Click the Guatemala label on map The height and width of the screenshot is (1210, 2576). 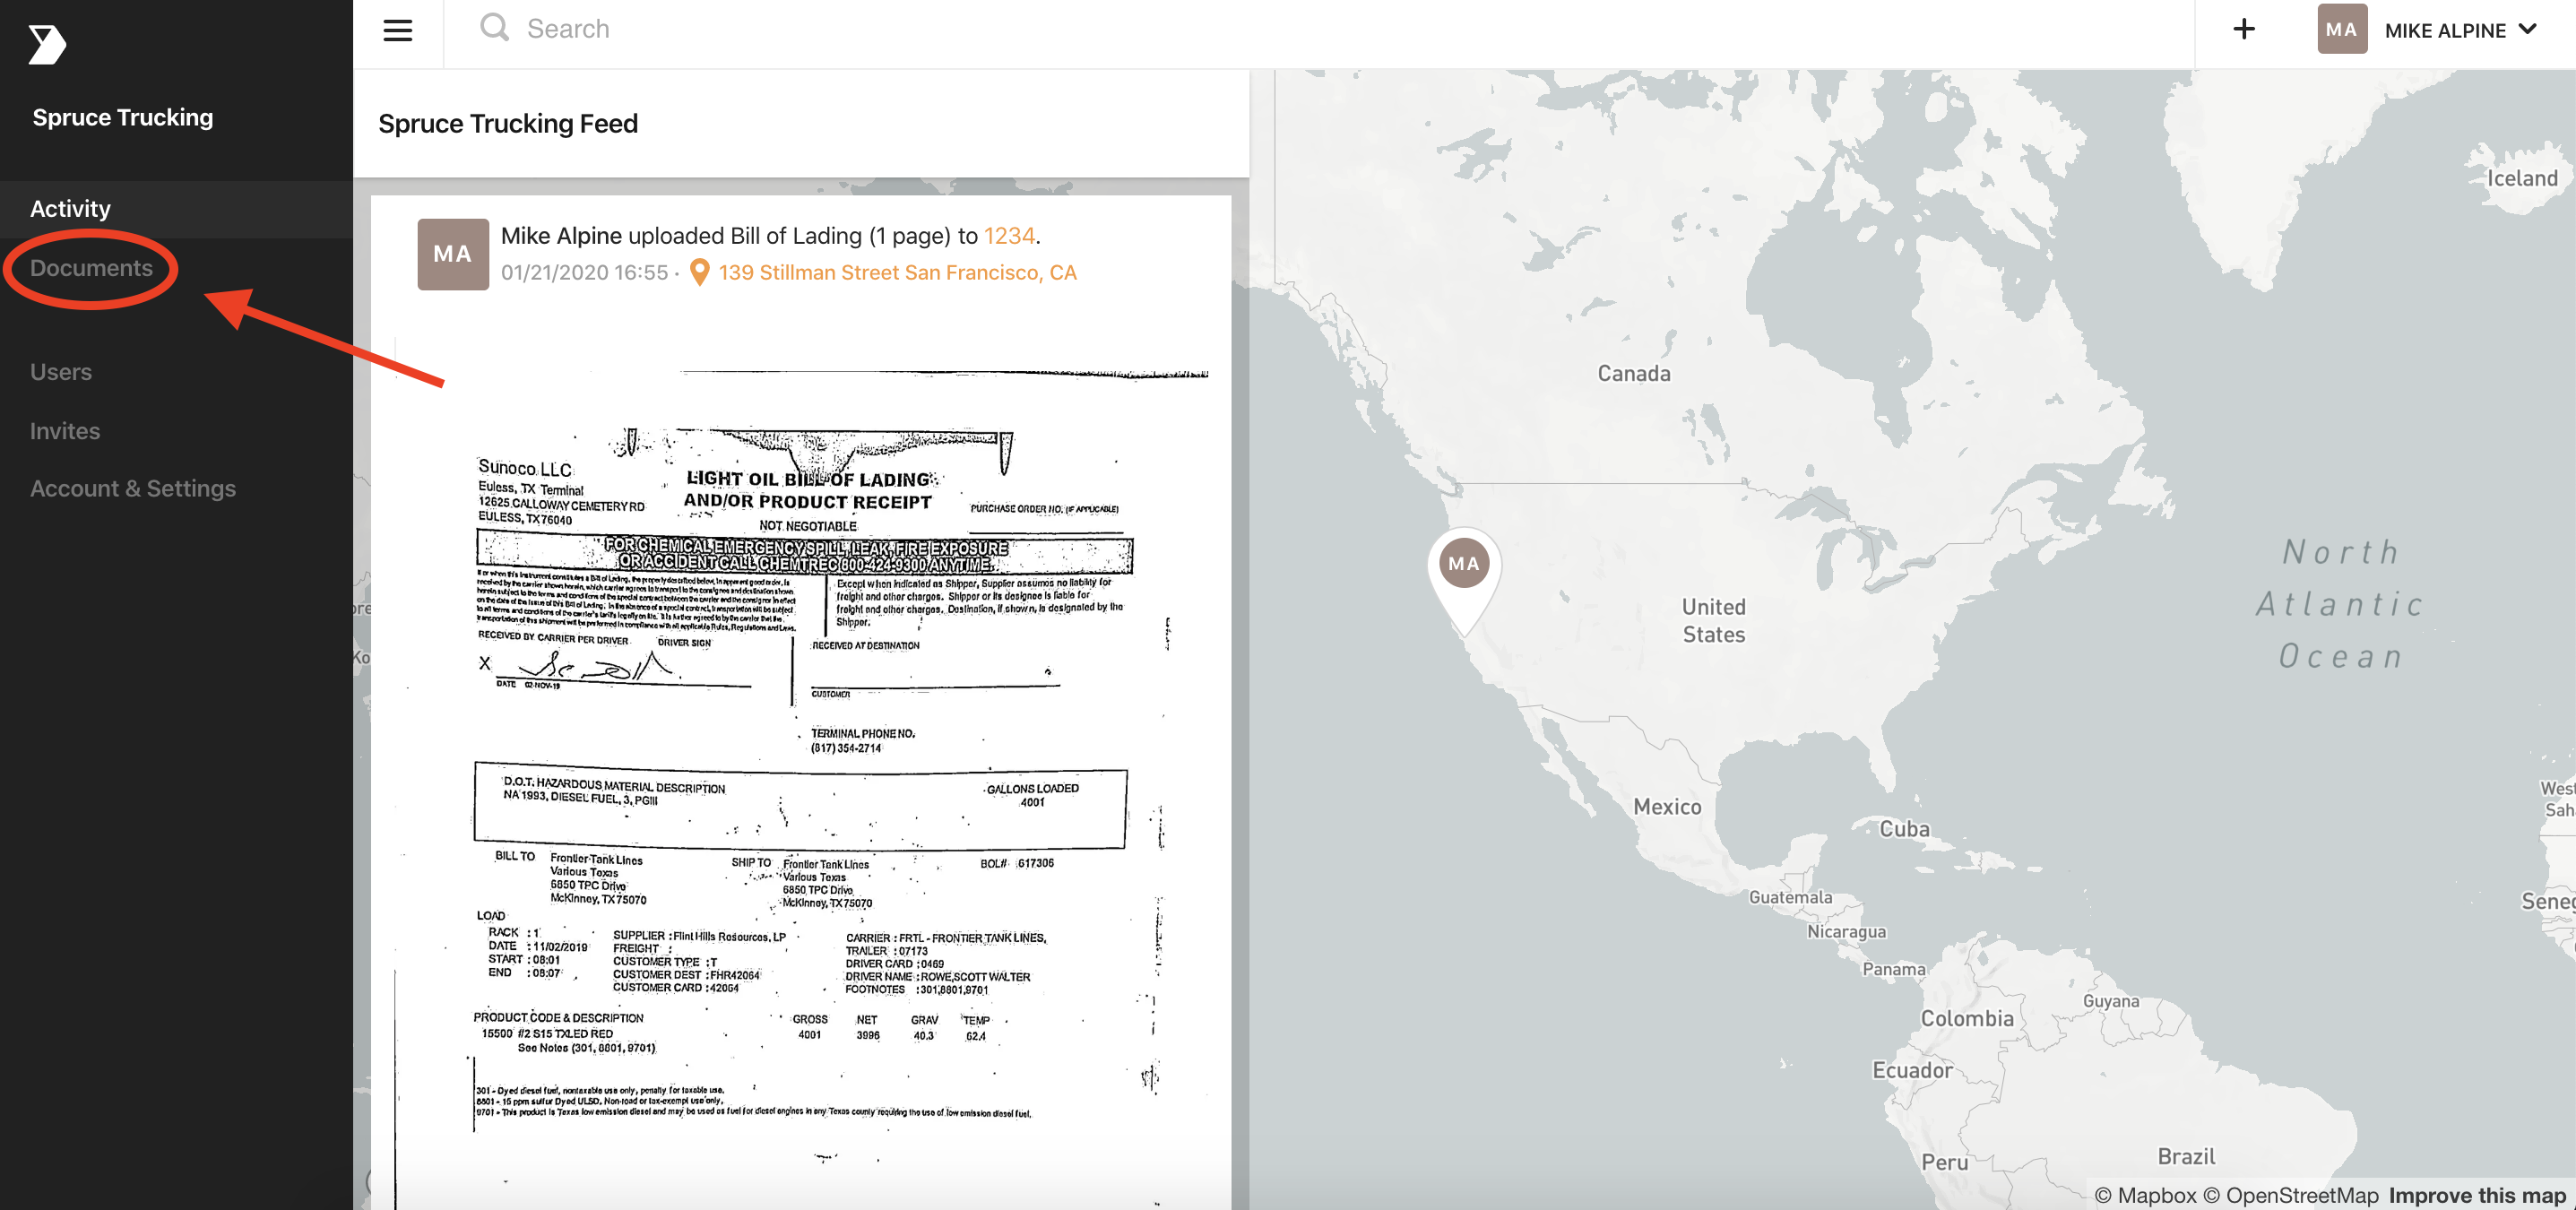[x=1790, y=898]
